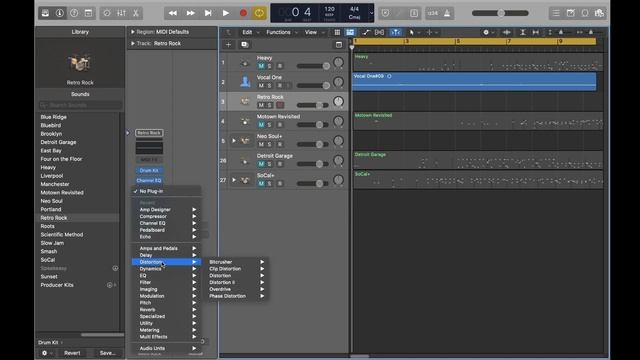Viewport: 640px width, 360px height.
Task: Open the Note Pads button
Action: point(571,13)
